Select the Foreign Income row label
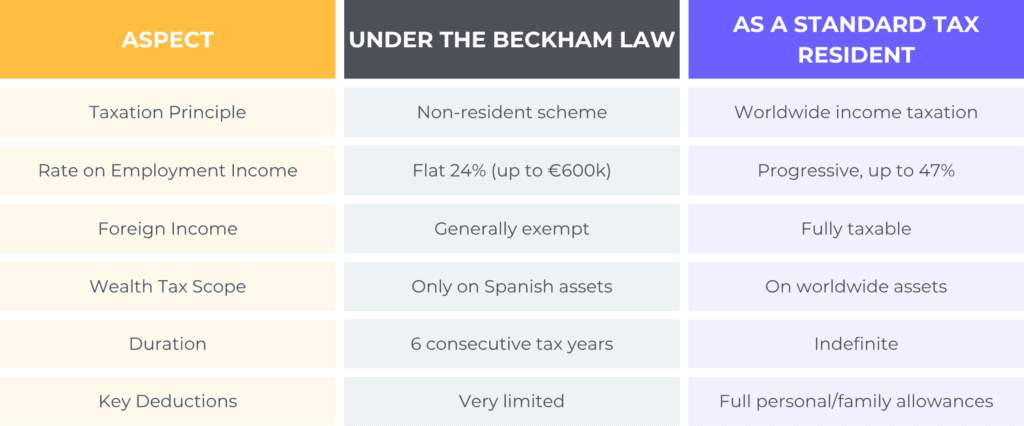 coord(167,228)
